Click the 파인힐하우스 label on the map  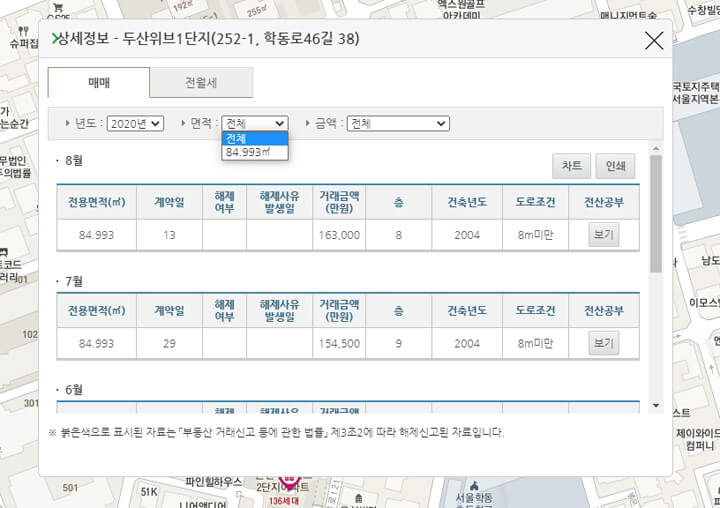(x=214, y=482)
